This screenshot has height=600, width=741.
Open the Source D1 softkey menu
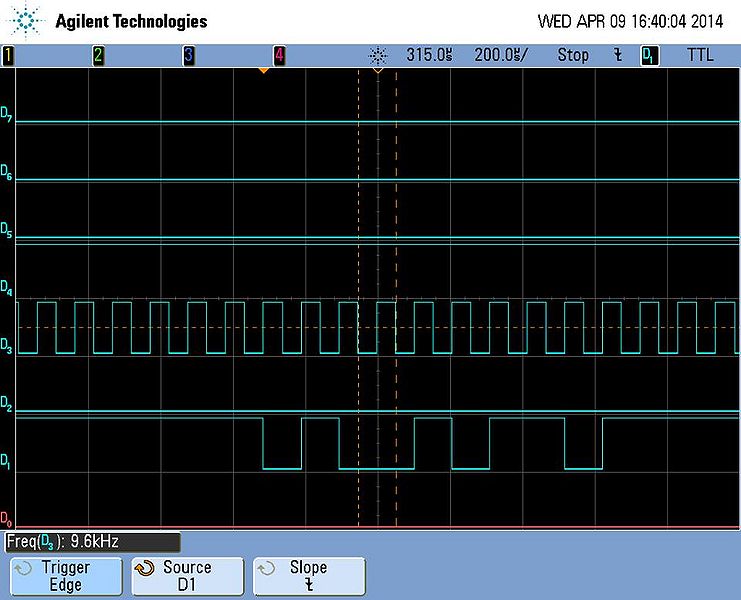[x=187, y=577]
